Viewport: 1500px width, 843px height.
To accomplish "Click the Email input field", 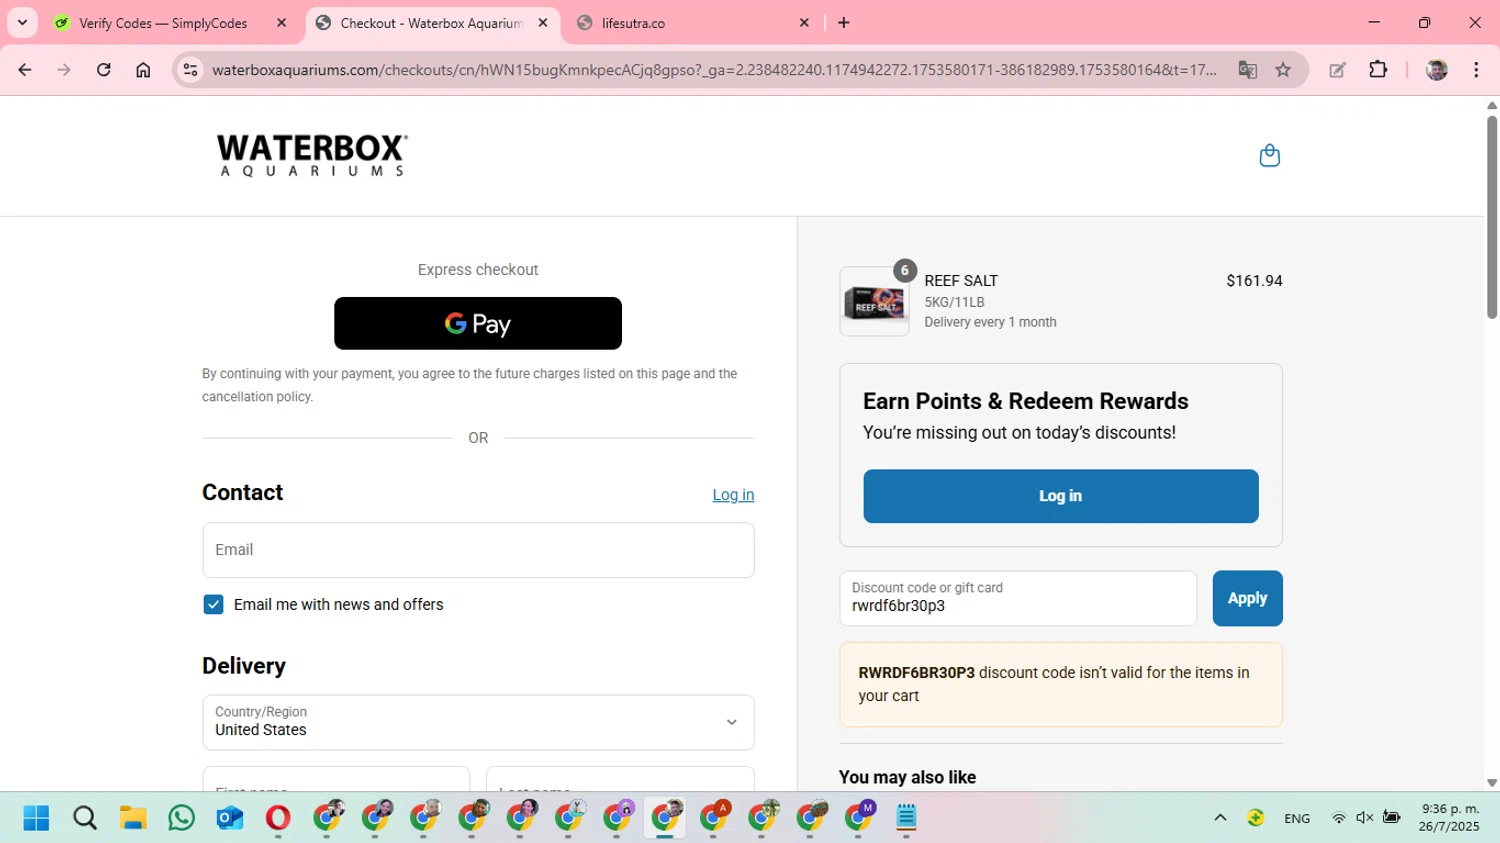I will point(478,550).
